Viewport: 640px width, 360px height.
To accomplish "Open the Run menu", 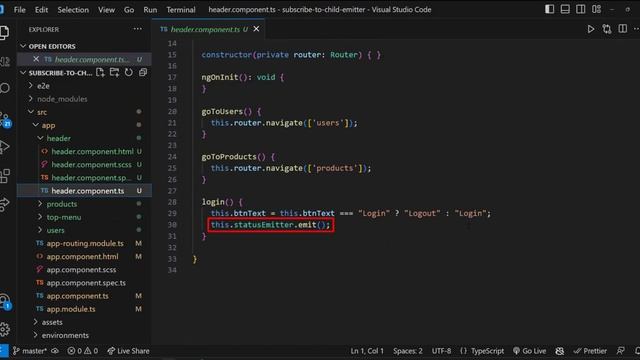I will coord(150,9).
